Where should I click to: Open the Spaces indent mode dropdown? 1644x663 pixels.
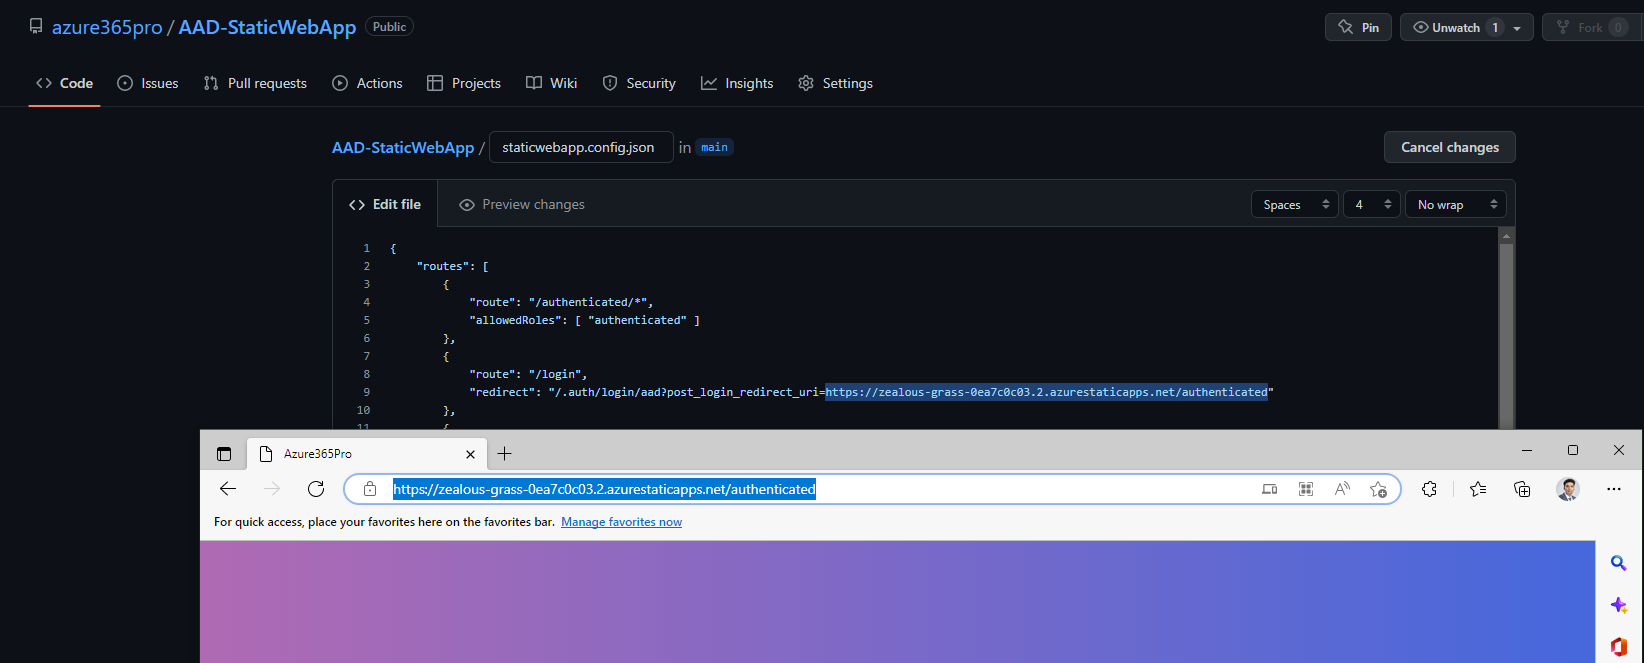pyautogui.click(x=1295, y=204)
